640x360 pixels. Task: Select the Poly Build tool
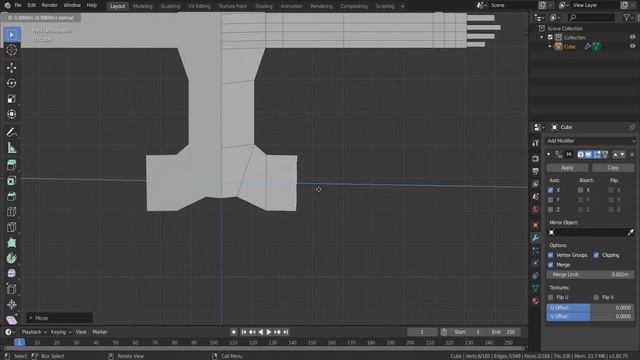click(x=11, y=243)
